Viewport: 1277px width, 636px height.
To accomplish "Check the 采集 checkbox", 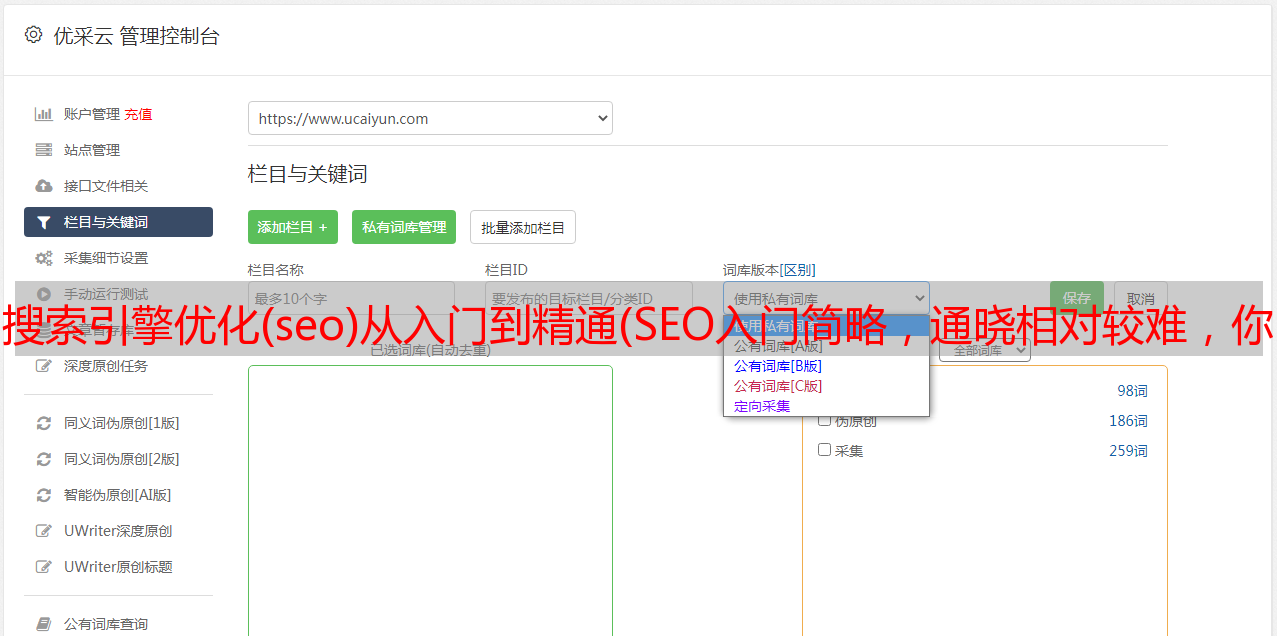I will pos(825,450).
